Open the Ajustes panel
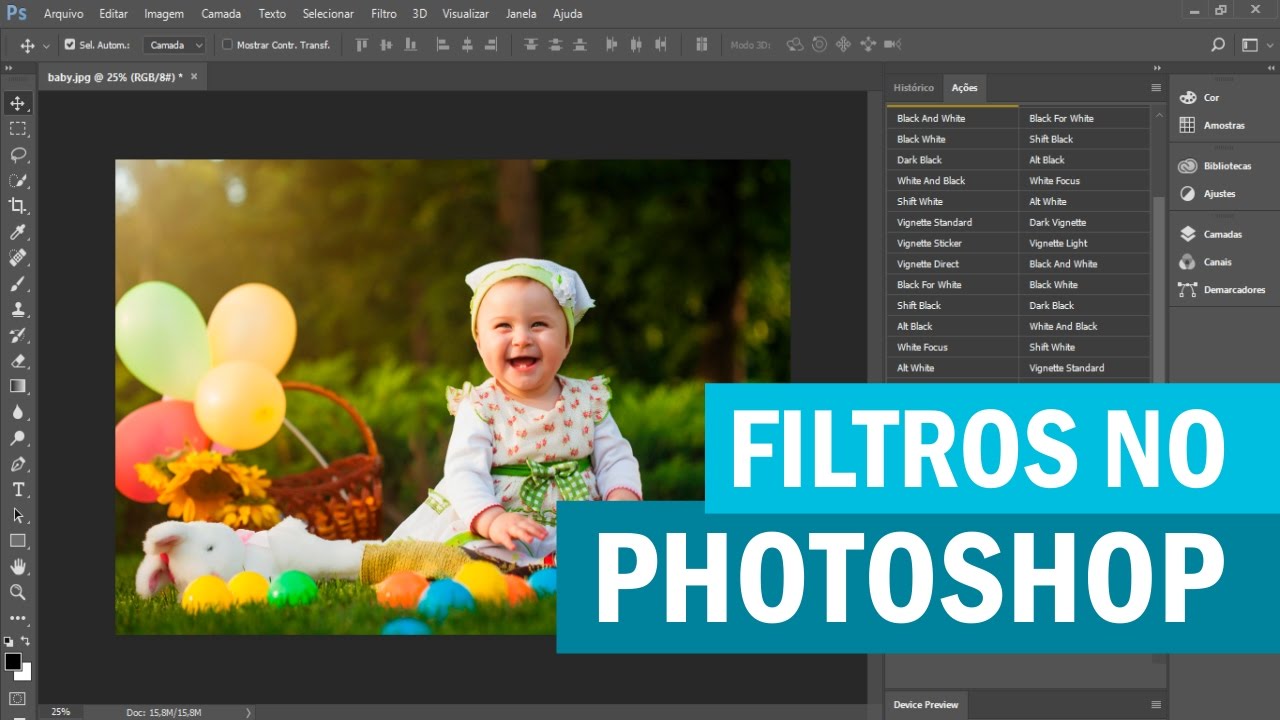The image size is (1280, 720). click(1206, 194)
